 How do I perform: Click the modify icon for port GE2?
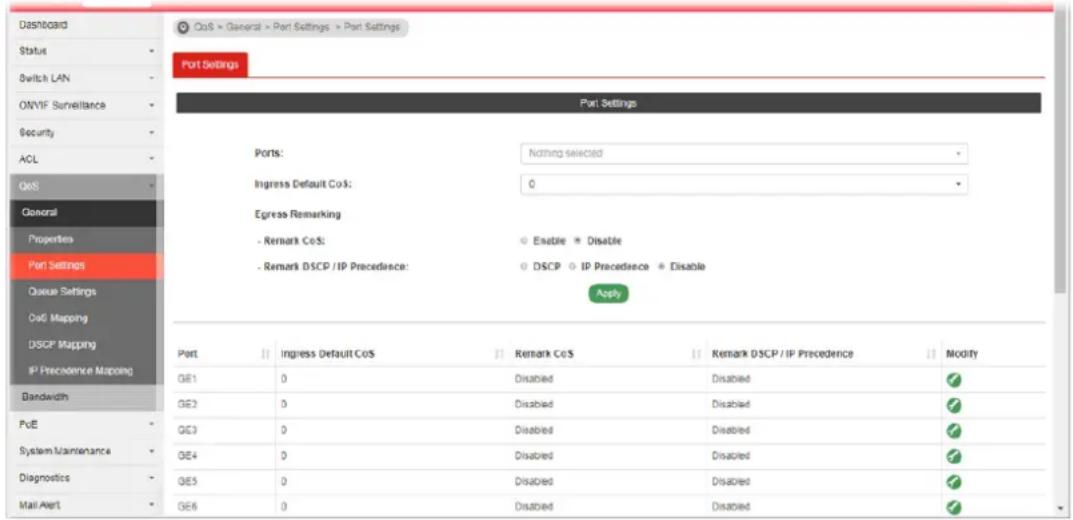pyautogui.click(x=955, y=405)
